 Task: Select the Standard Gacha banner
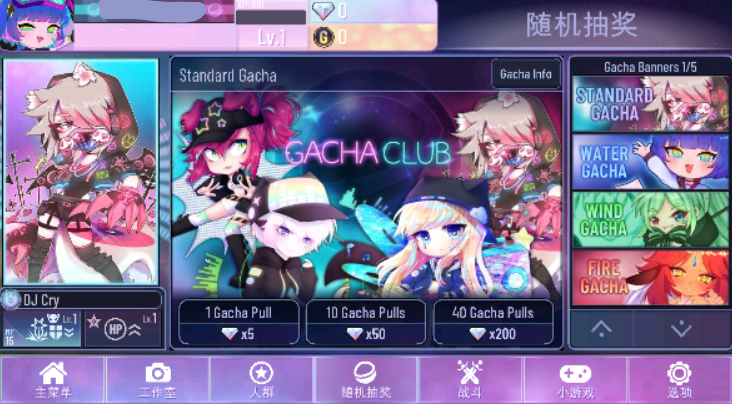click(x=650, y=104)
